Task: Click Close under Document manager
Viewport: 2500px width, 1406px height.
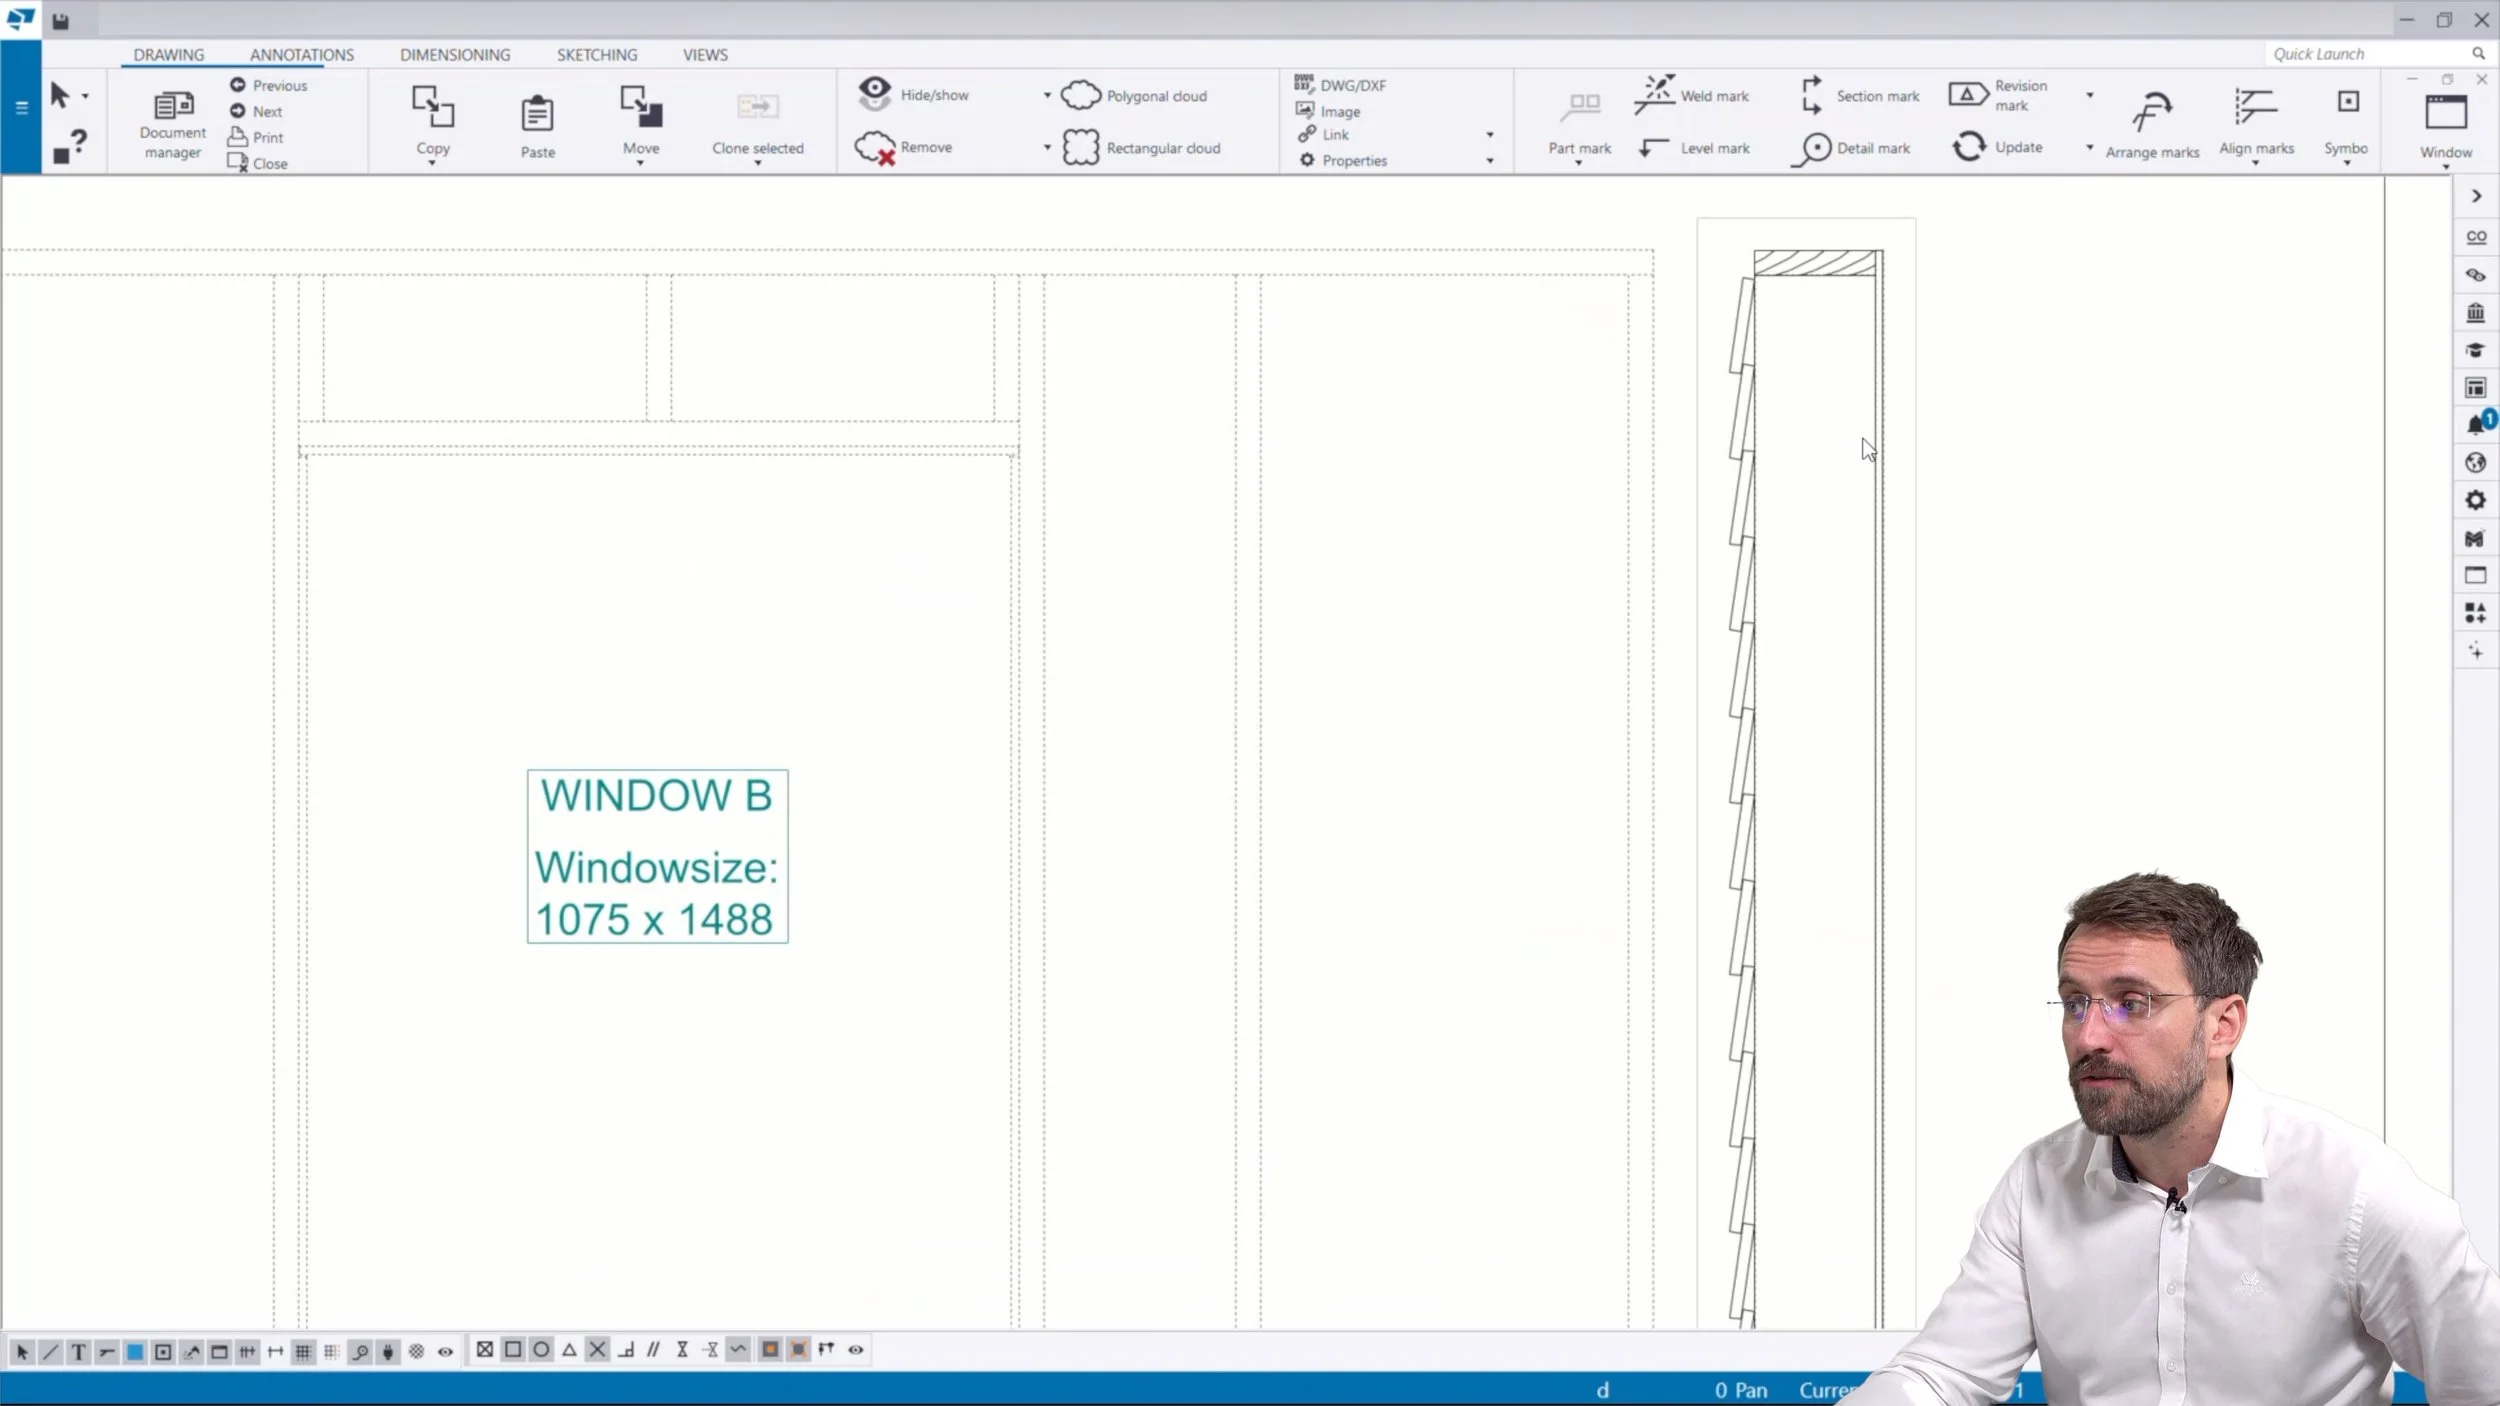Action: [258, 163]
